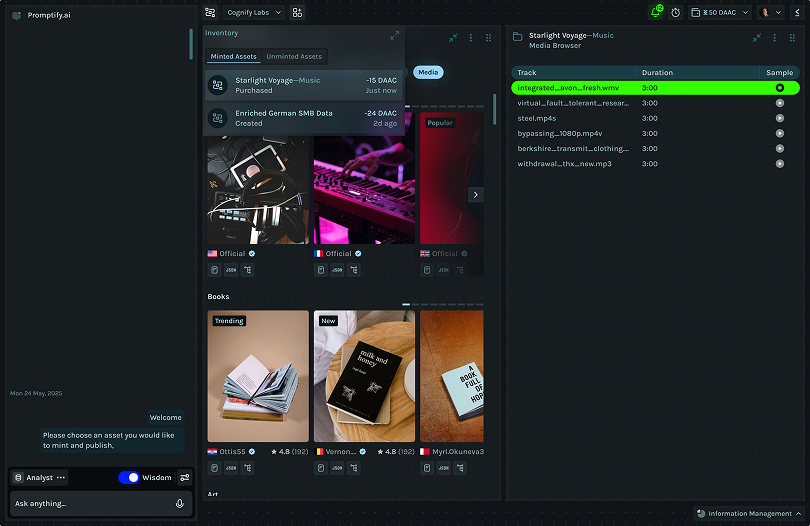Click the Myrl.Okuneva3 author name
Screen dimensions: 810x526
click(x=458, y=452)
